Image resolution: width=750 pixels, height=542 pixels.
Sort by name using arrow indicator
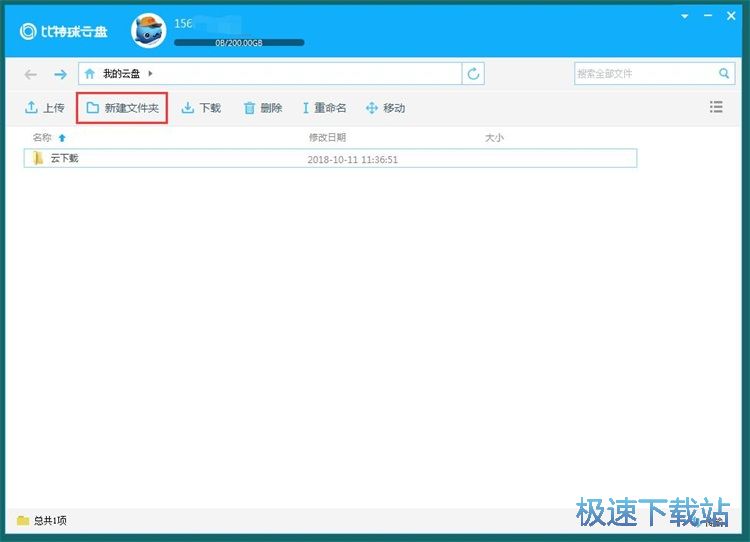(x=62, y=138)
